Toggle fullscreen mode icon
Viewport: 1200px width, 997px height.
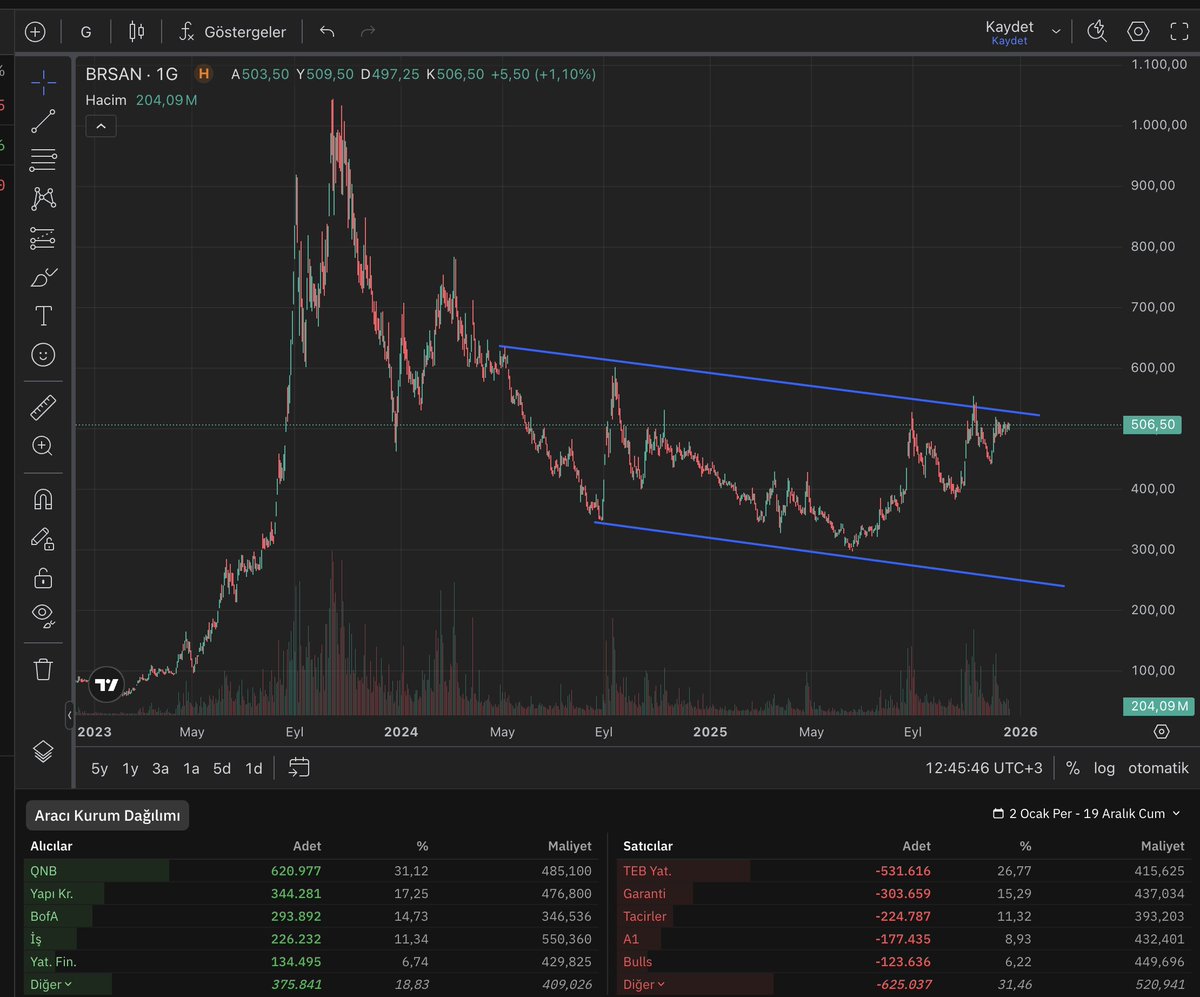1179,31
